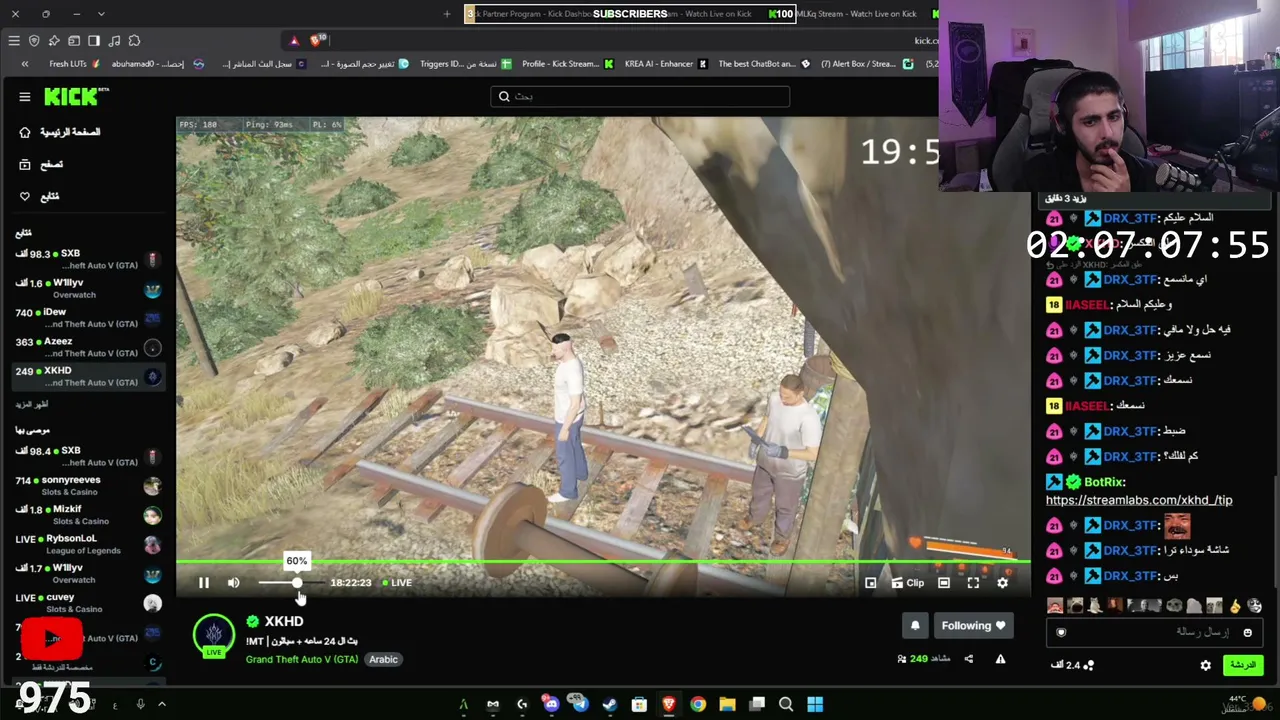Collapse the Kick sidebar hamburger menu

pyautogui.click(x=24, y=97)
